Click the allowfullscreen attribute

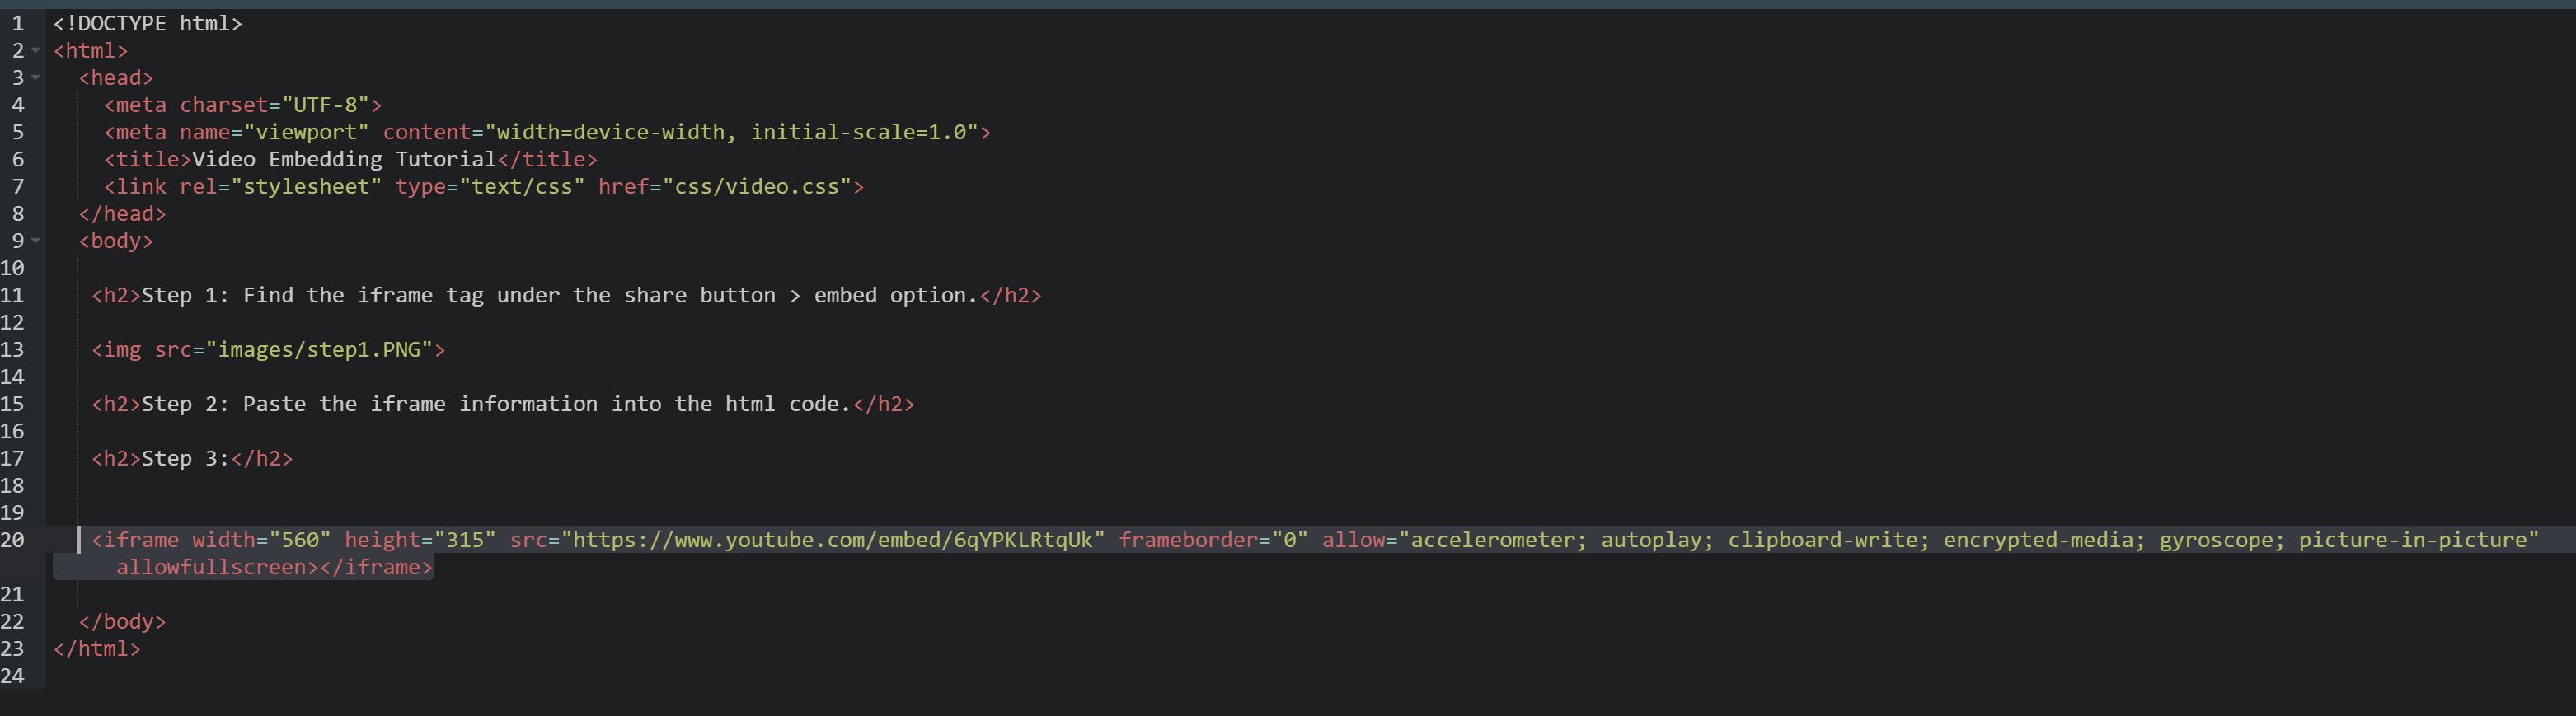coord(211,567)
